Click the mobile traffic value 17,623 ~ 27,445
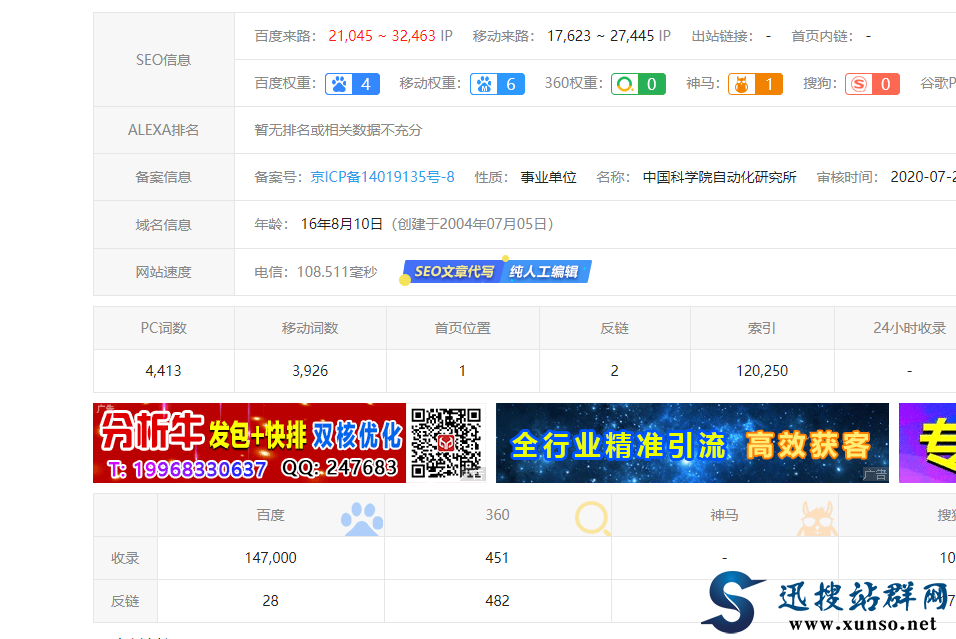 click(x=601, y=36)
